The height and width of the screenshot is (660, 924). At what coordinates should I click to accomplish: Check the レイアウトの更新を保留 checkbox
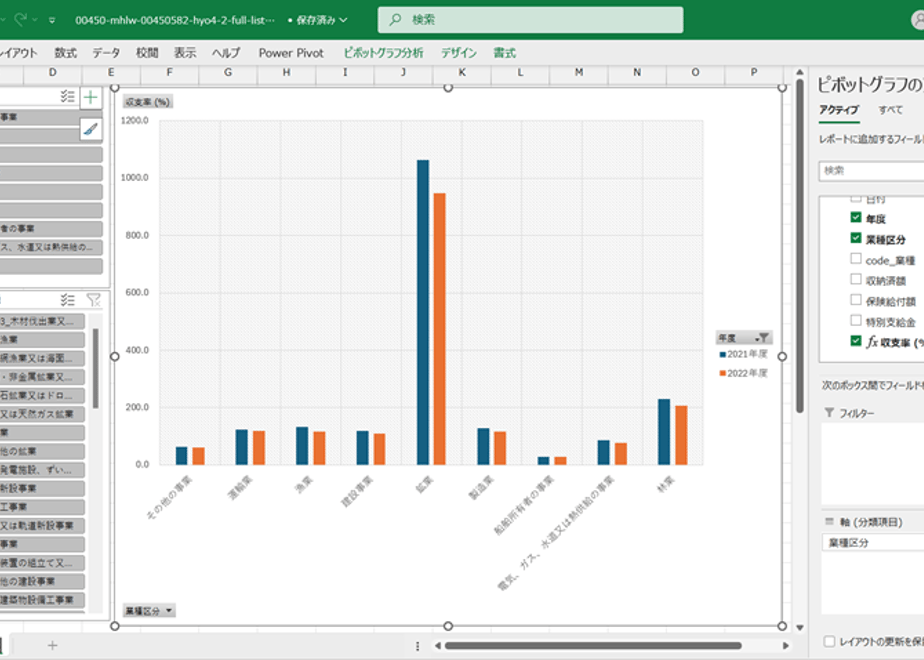[829, 641]
